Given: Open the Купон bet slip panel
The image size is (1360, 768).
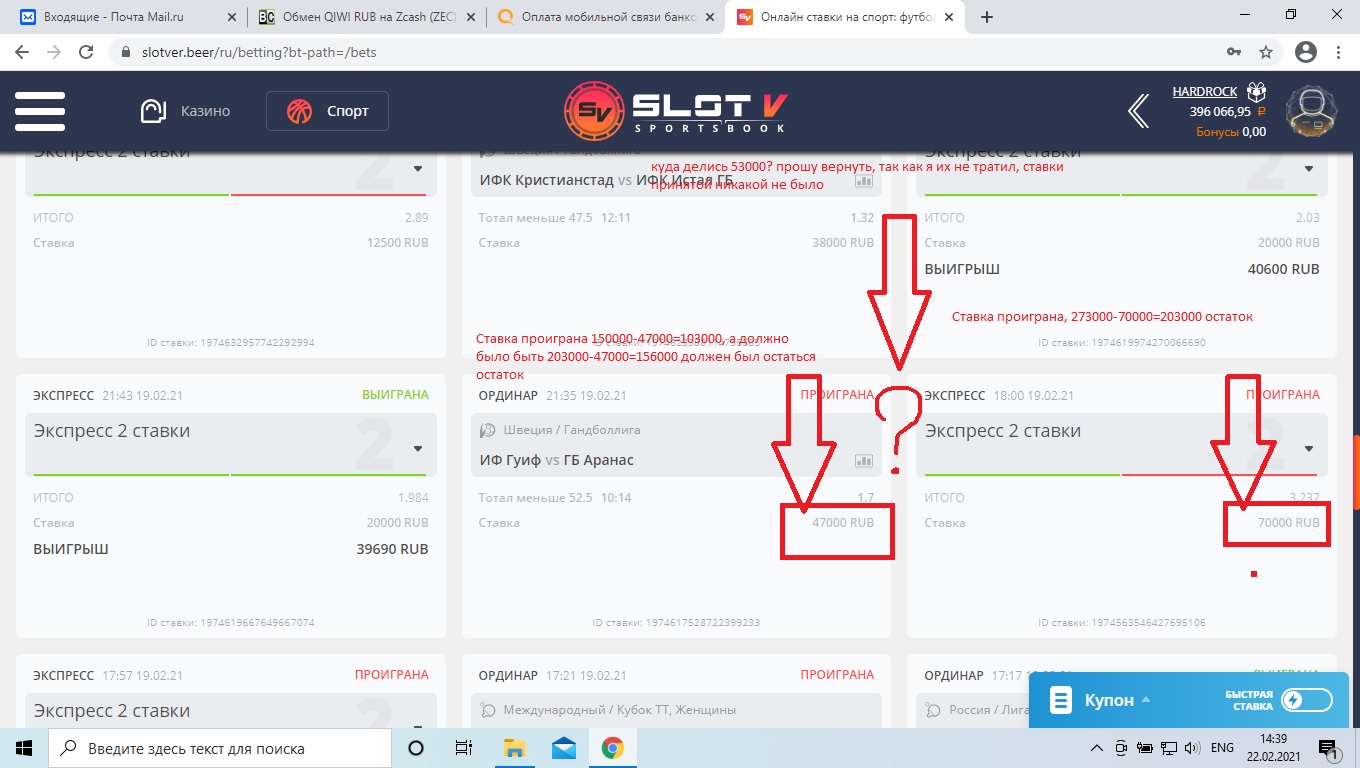Looking at the screenshot, I should pos(1110,700).
